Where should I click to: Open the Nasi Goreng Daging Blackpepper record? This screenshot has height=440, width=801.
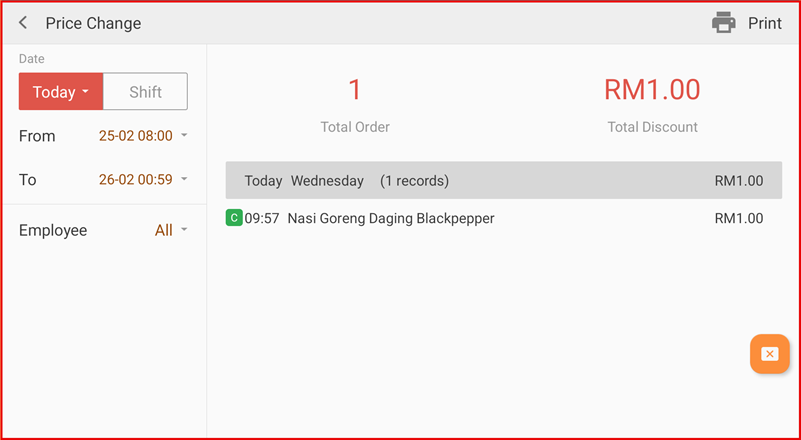point(390,218)
